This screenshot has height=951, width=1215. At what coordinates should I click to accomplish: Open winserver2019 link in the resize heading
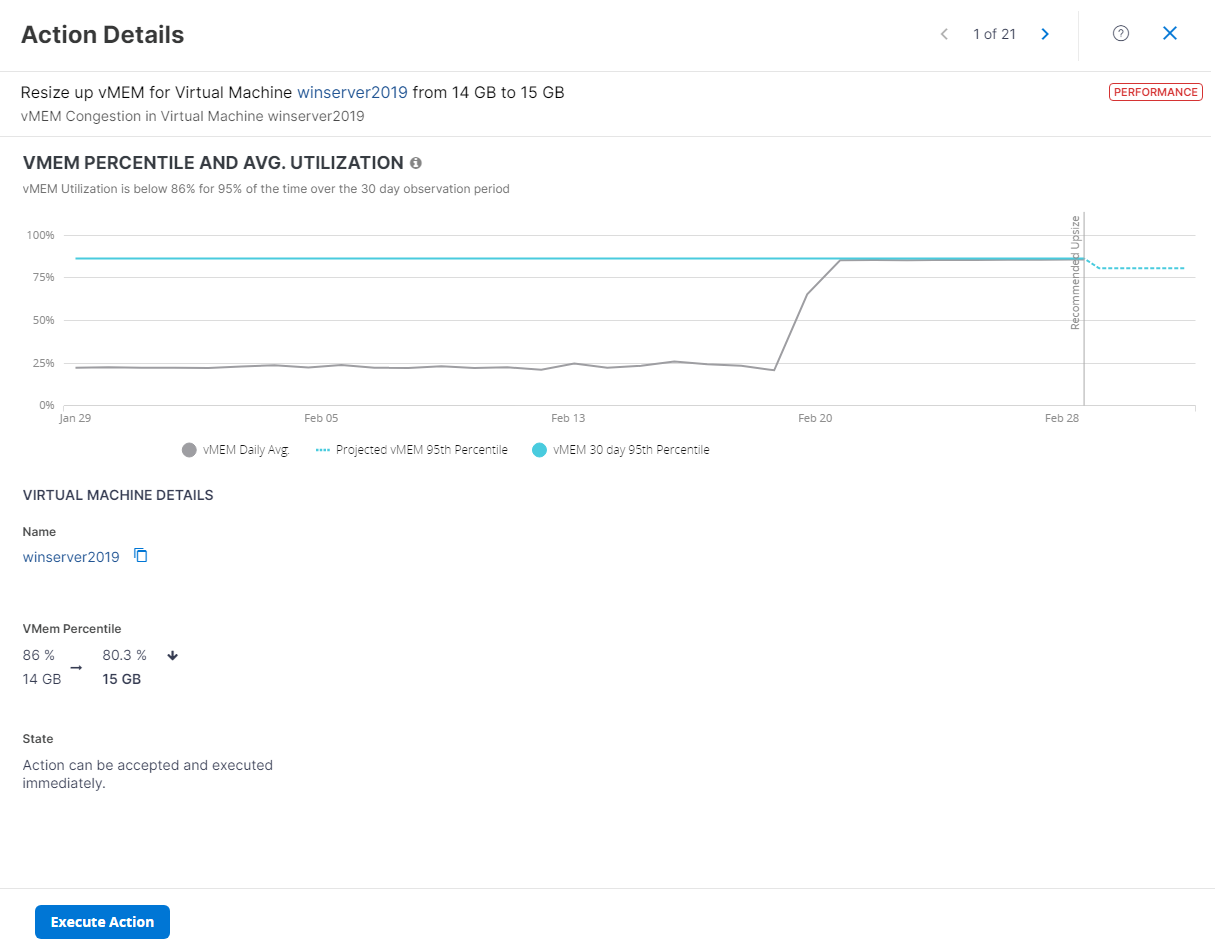click(x=352, y=92)
